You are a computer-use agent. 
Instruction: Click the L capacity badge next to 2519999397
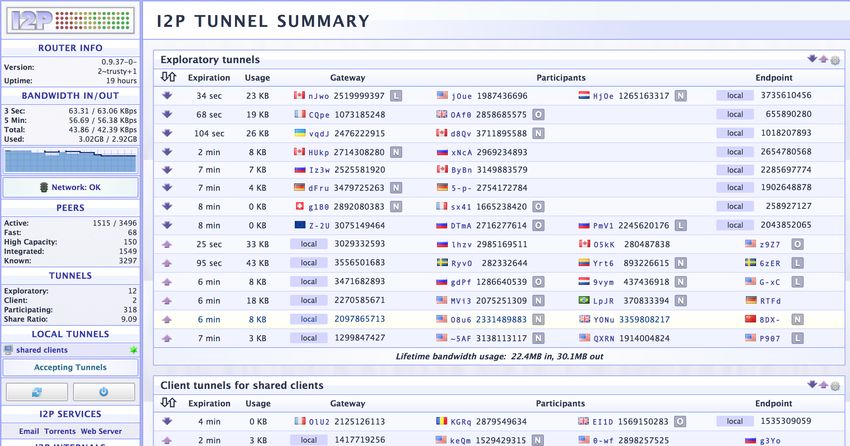point(396,96)
